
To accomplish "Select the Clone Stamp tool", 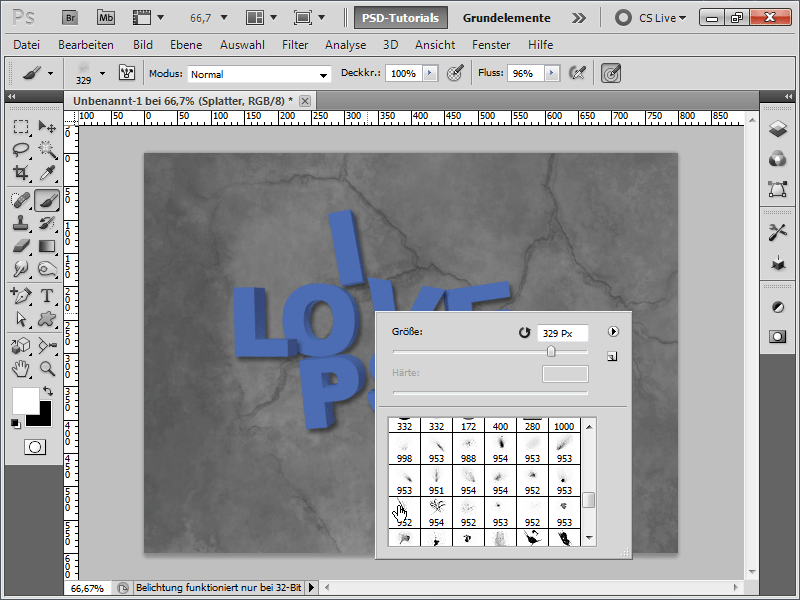I will pos(21,223).
